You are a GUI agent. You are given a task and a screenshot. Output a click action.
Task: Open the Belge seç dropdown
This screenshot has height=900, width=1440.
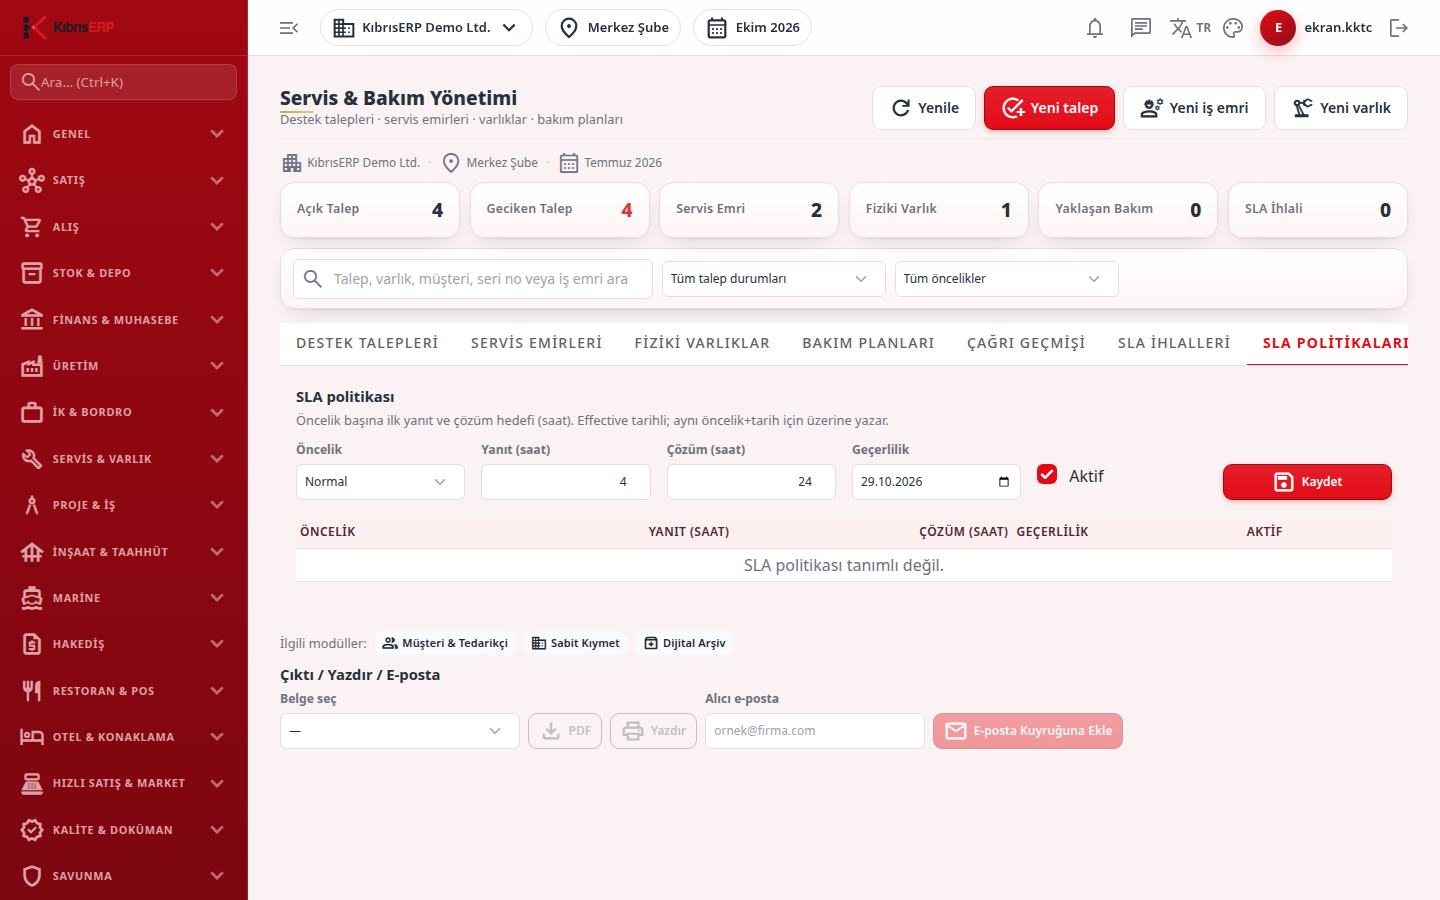pos(400,731)
